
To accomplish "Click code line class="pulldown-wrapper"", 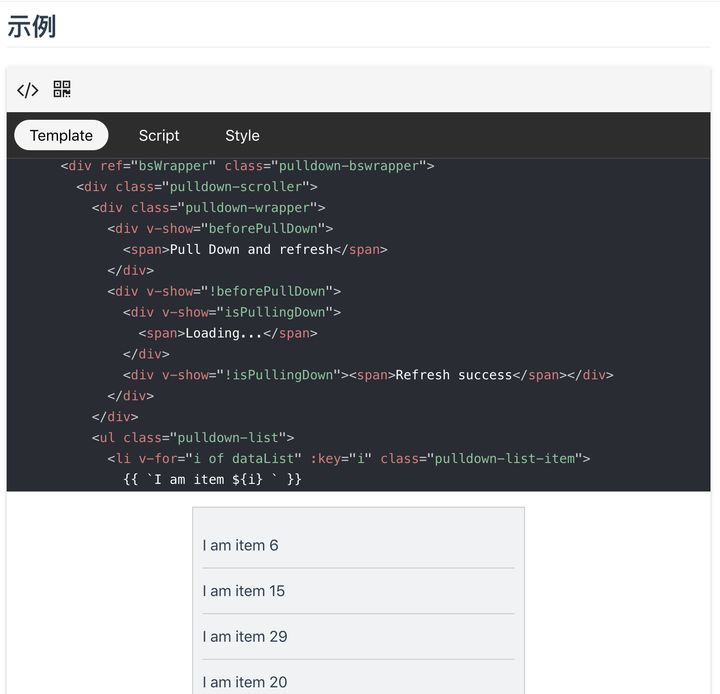I will [208, 208].
